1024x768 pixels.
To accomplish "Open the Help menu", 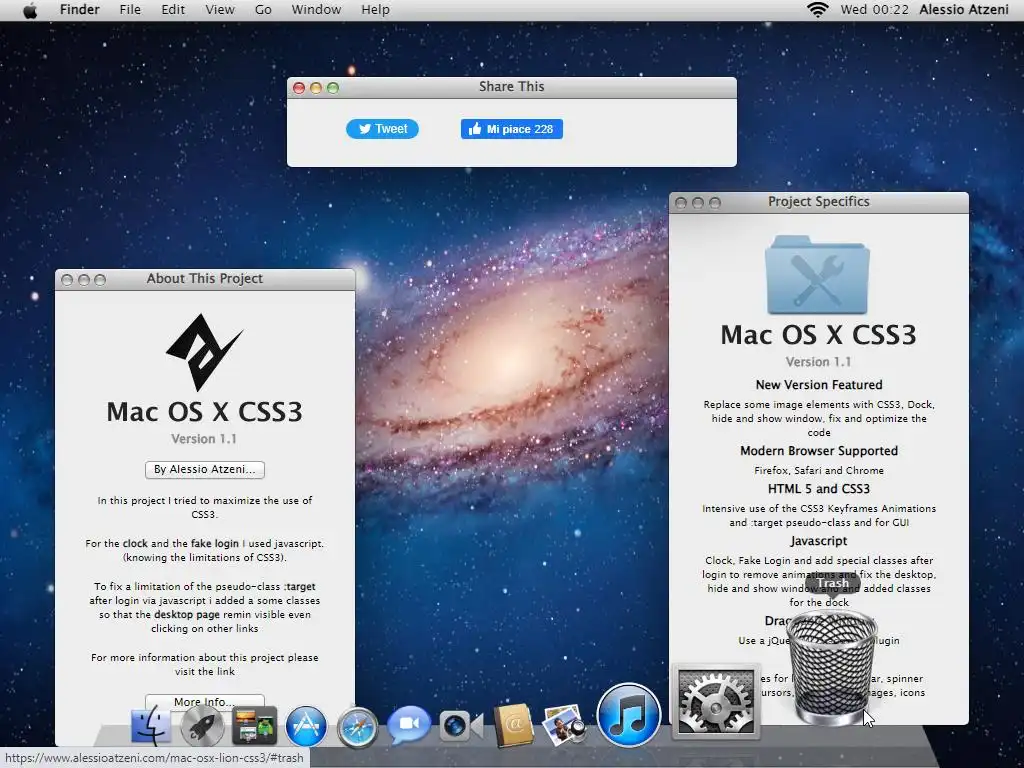I will (376, 10).
